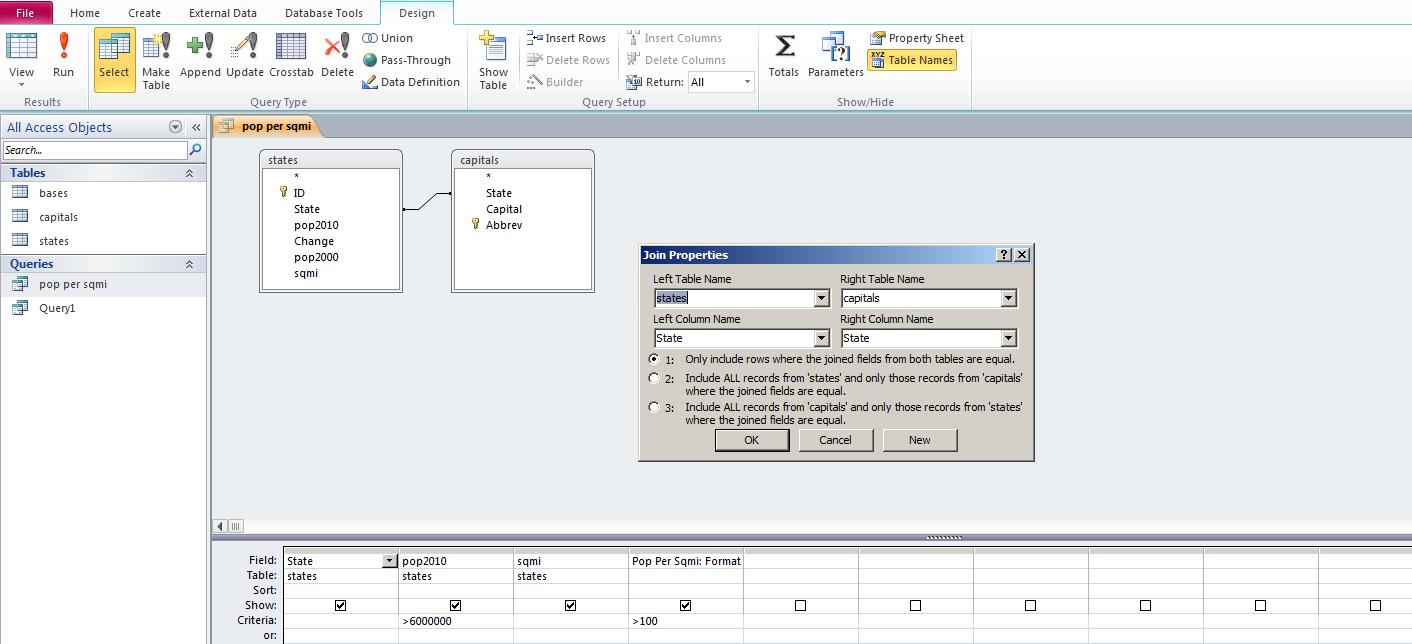Click Insert Rows in Query Setup
1412x644 pixels.
tap(567, 38)
